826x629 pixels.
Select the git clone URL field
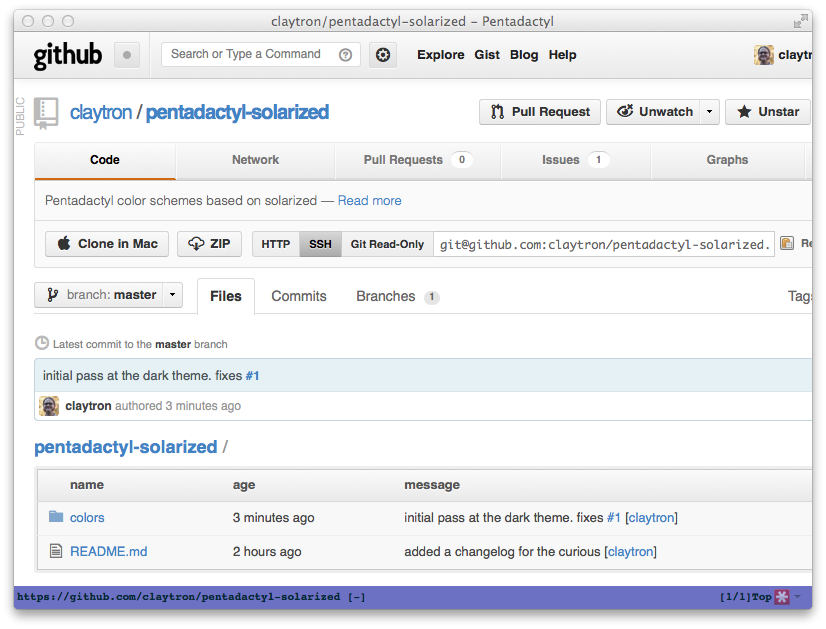pos(604,244)
